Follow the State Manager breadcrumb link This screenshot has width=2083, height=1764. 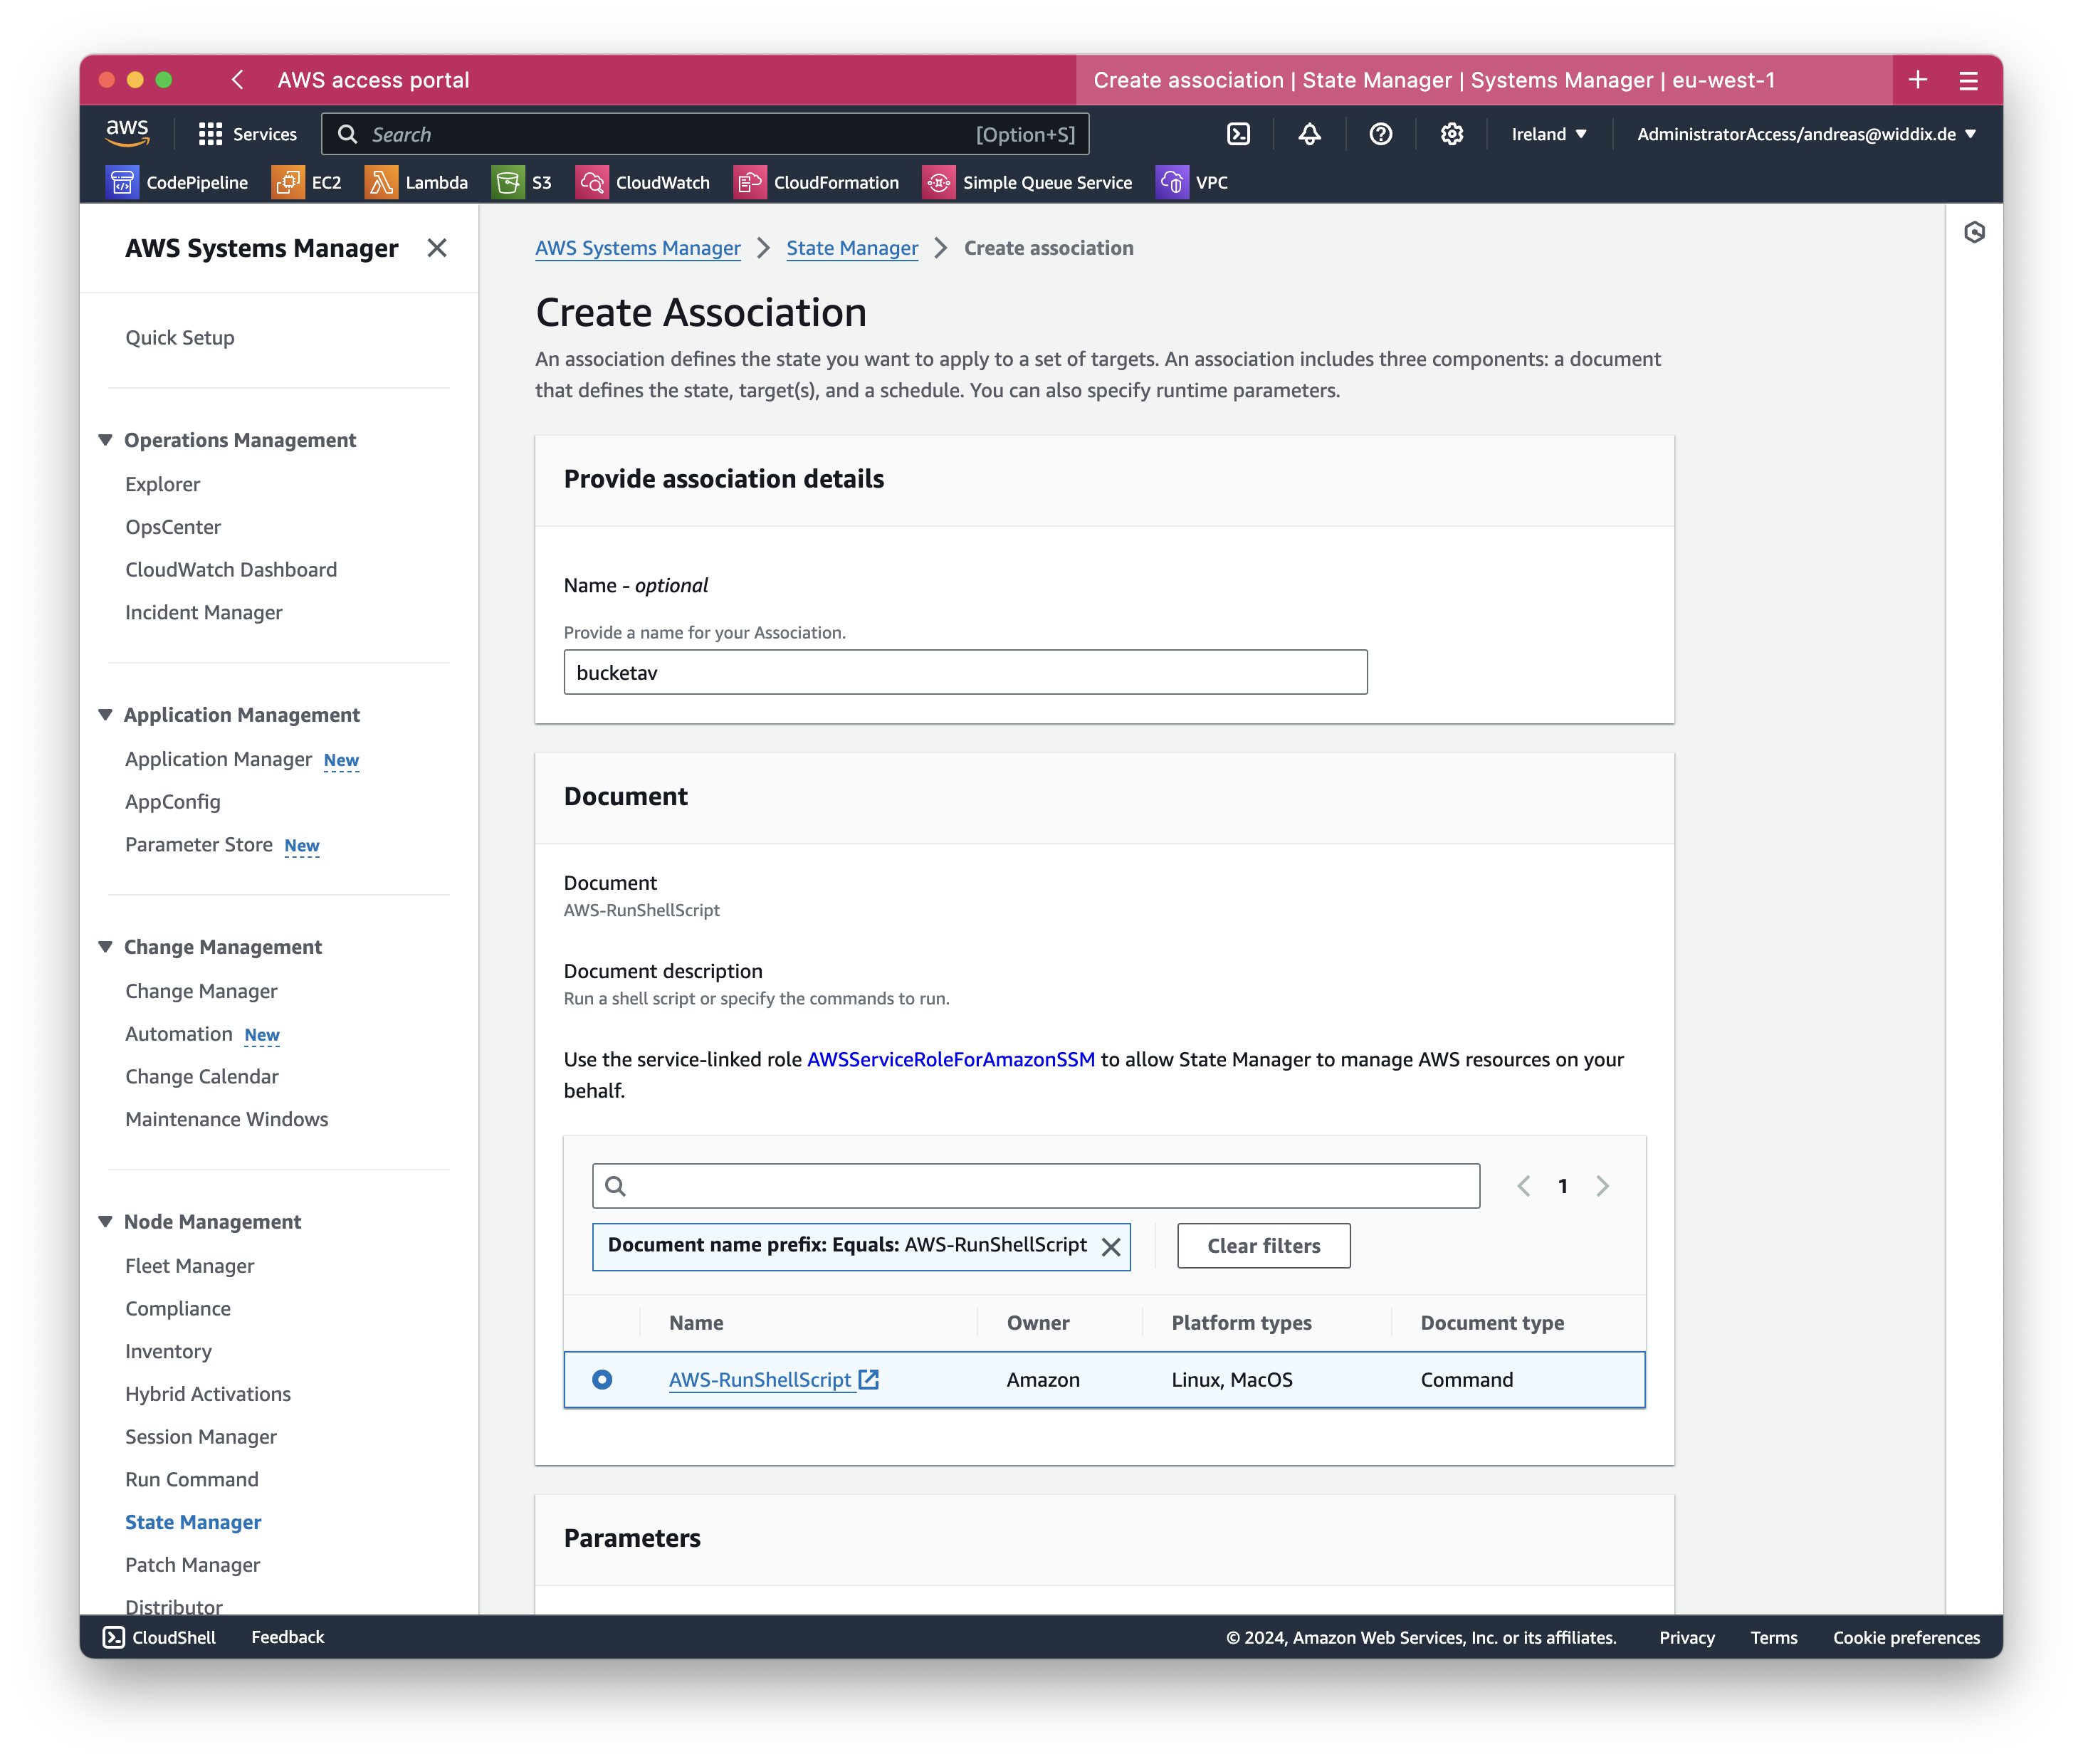pyautogui.click(x=852, y=248)
